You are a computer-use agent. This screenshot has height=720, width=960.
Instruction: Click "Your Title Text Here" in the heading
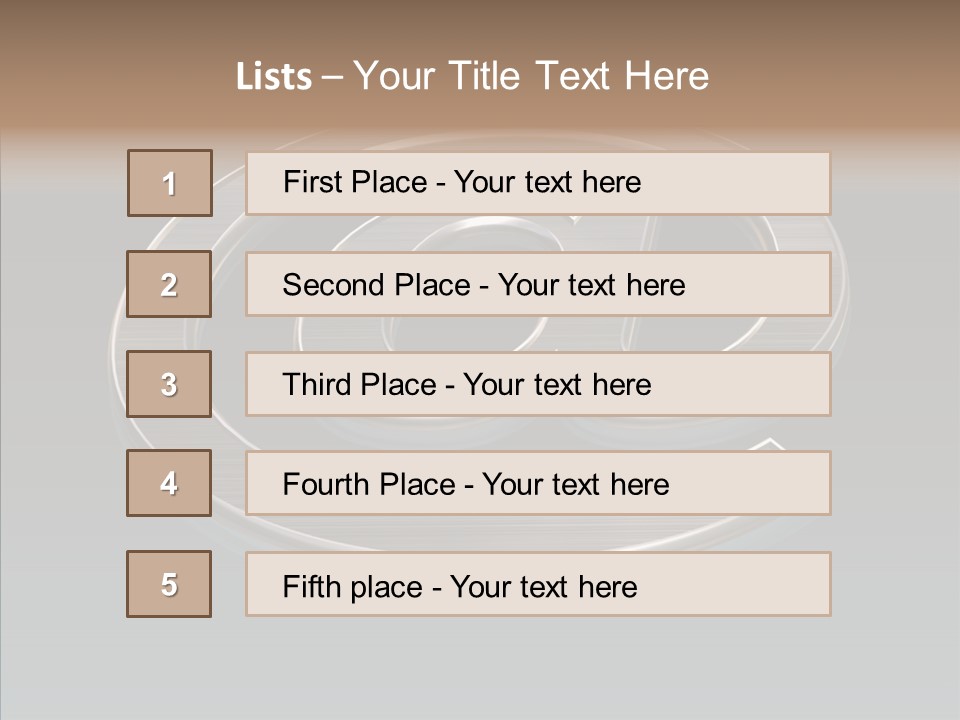click(531, 76)
